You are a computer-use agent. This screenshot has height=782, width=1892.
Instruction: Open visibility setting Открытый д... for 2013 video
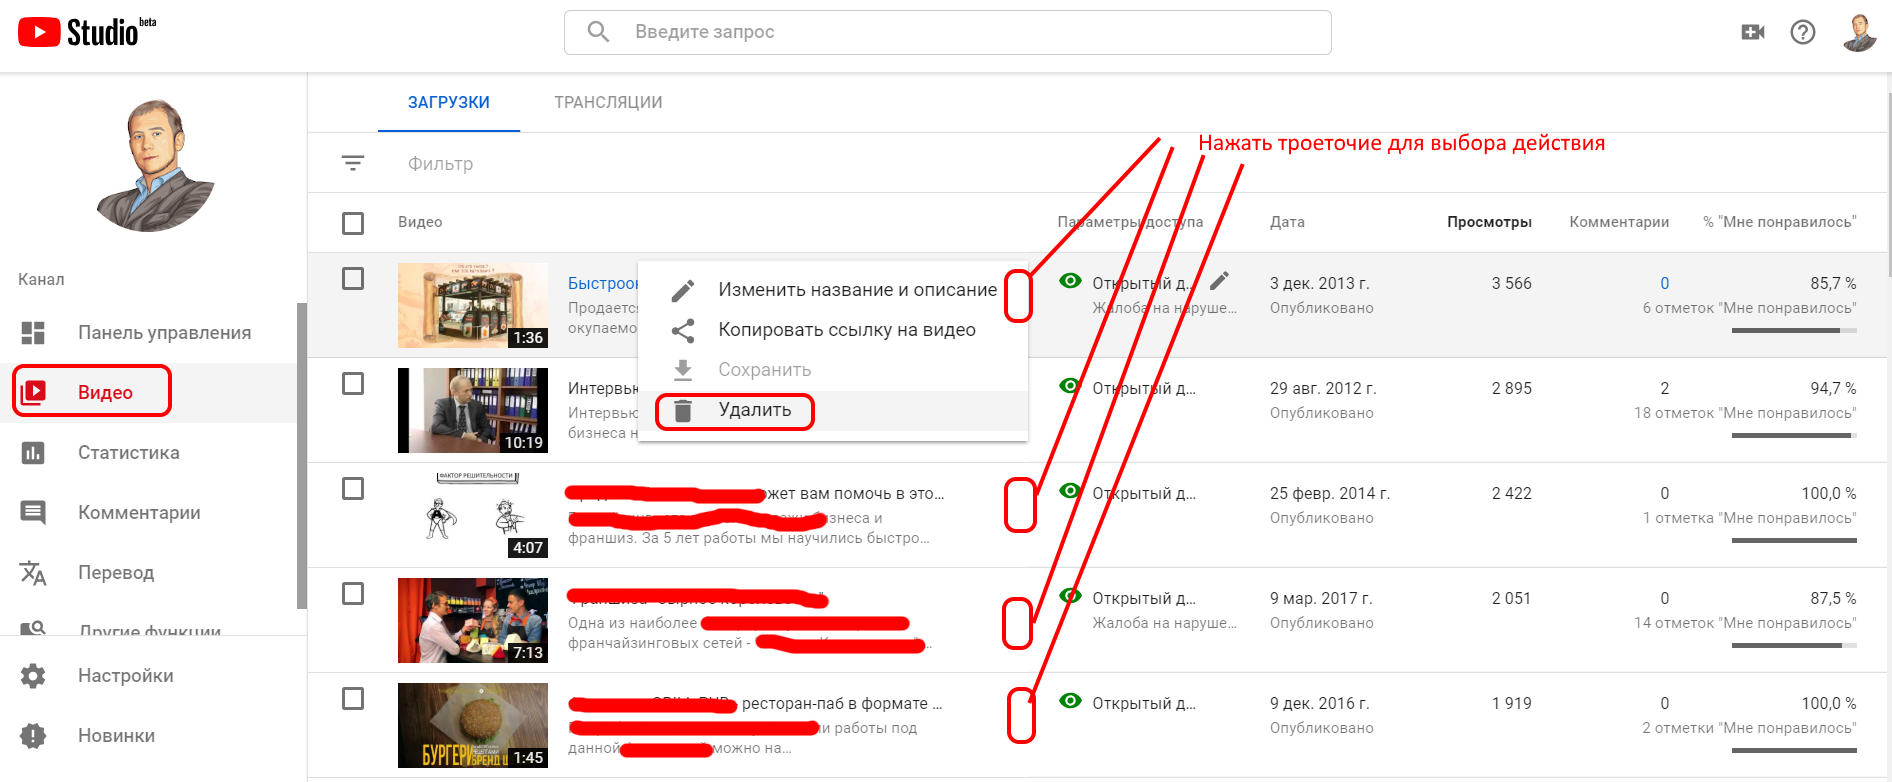1143,283
